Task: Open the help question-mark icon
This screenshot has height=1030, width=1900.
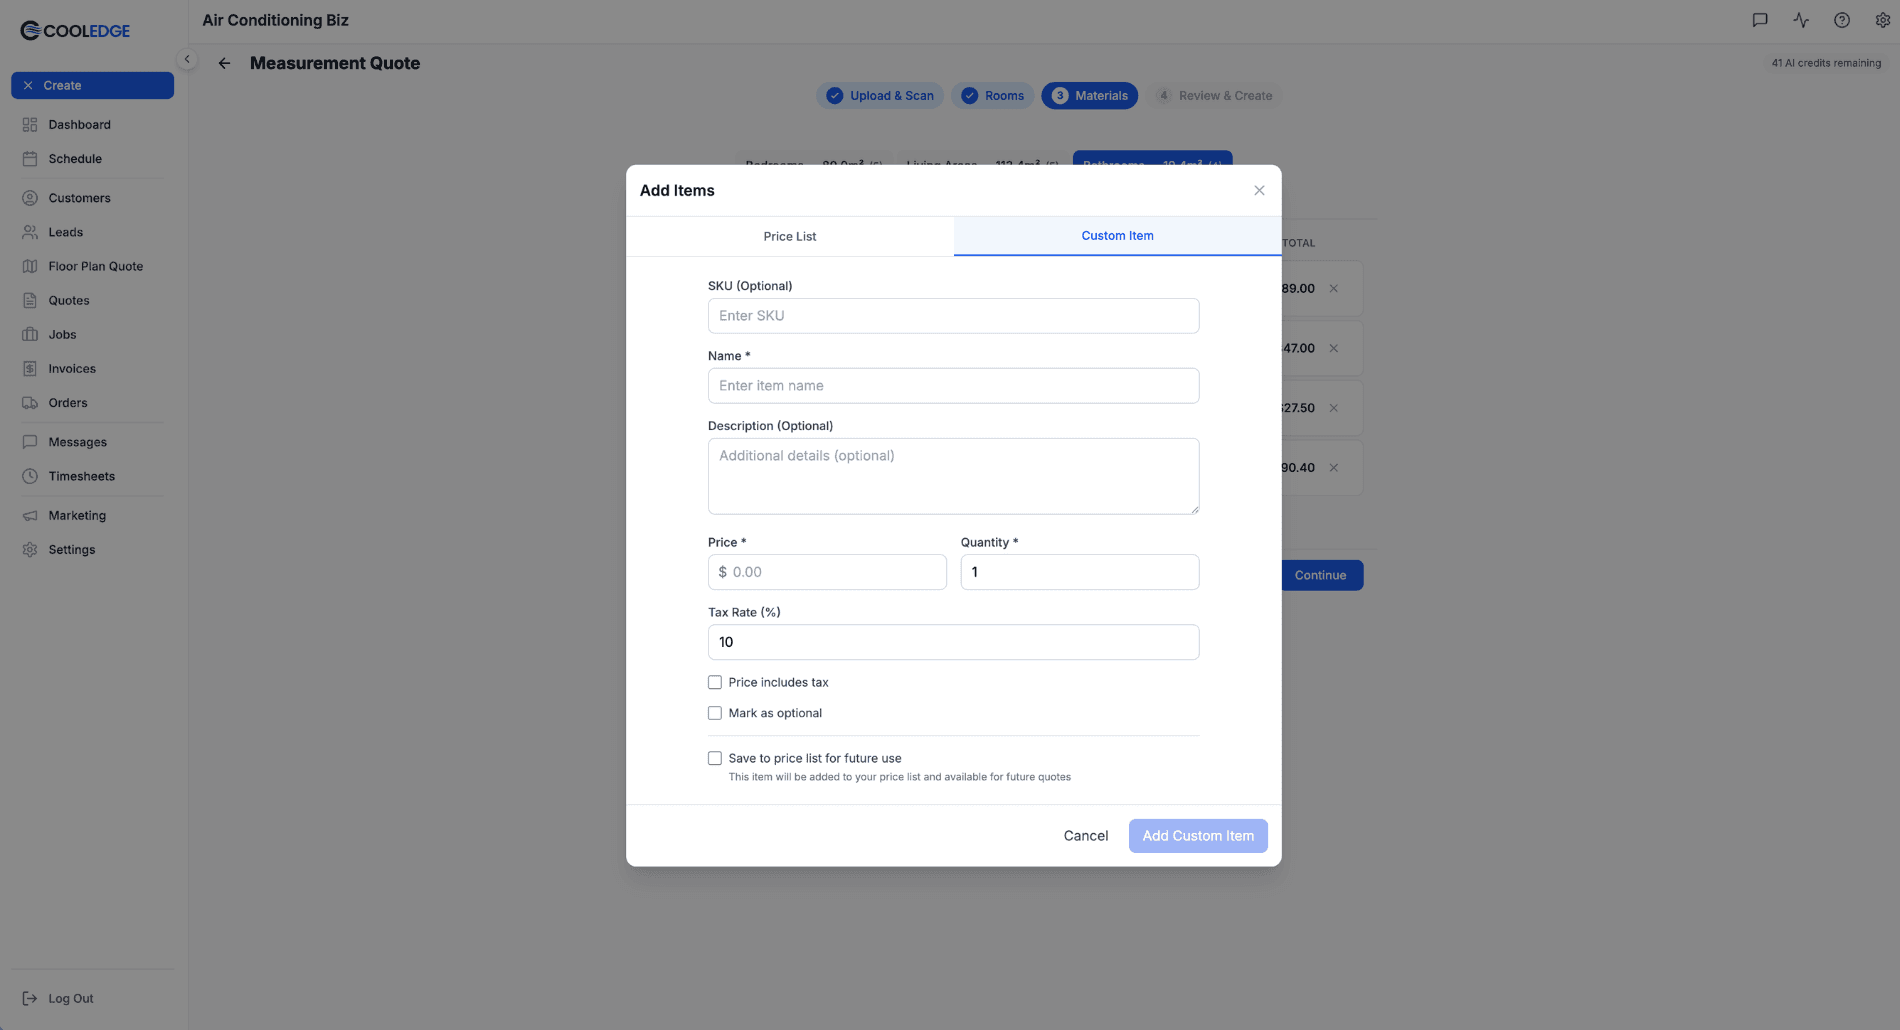Action: (x=1841, y=20)
